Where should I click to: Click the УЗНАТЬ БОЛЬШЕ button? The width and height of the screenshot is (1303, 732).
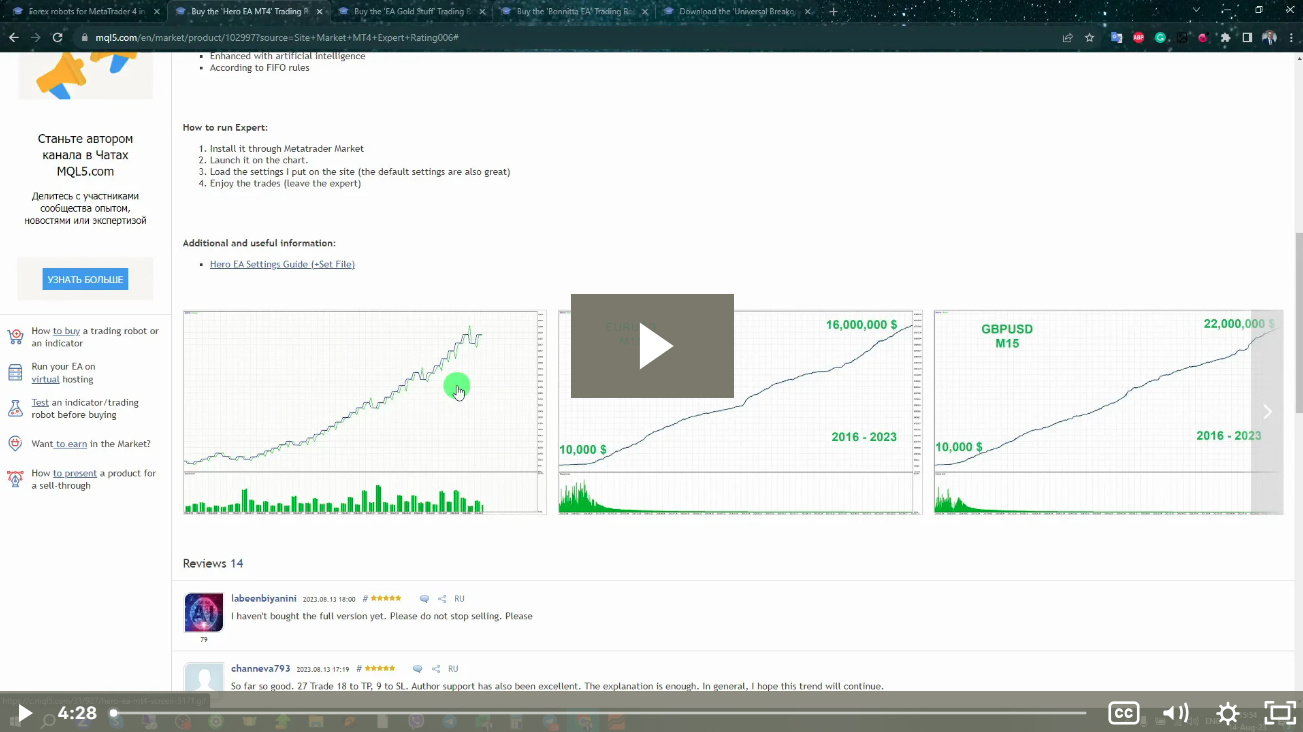(x=85, y=279)
